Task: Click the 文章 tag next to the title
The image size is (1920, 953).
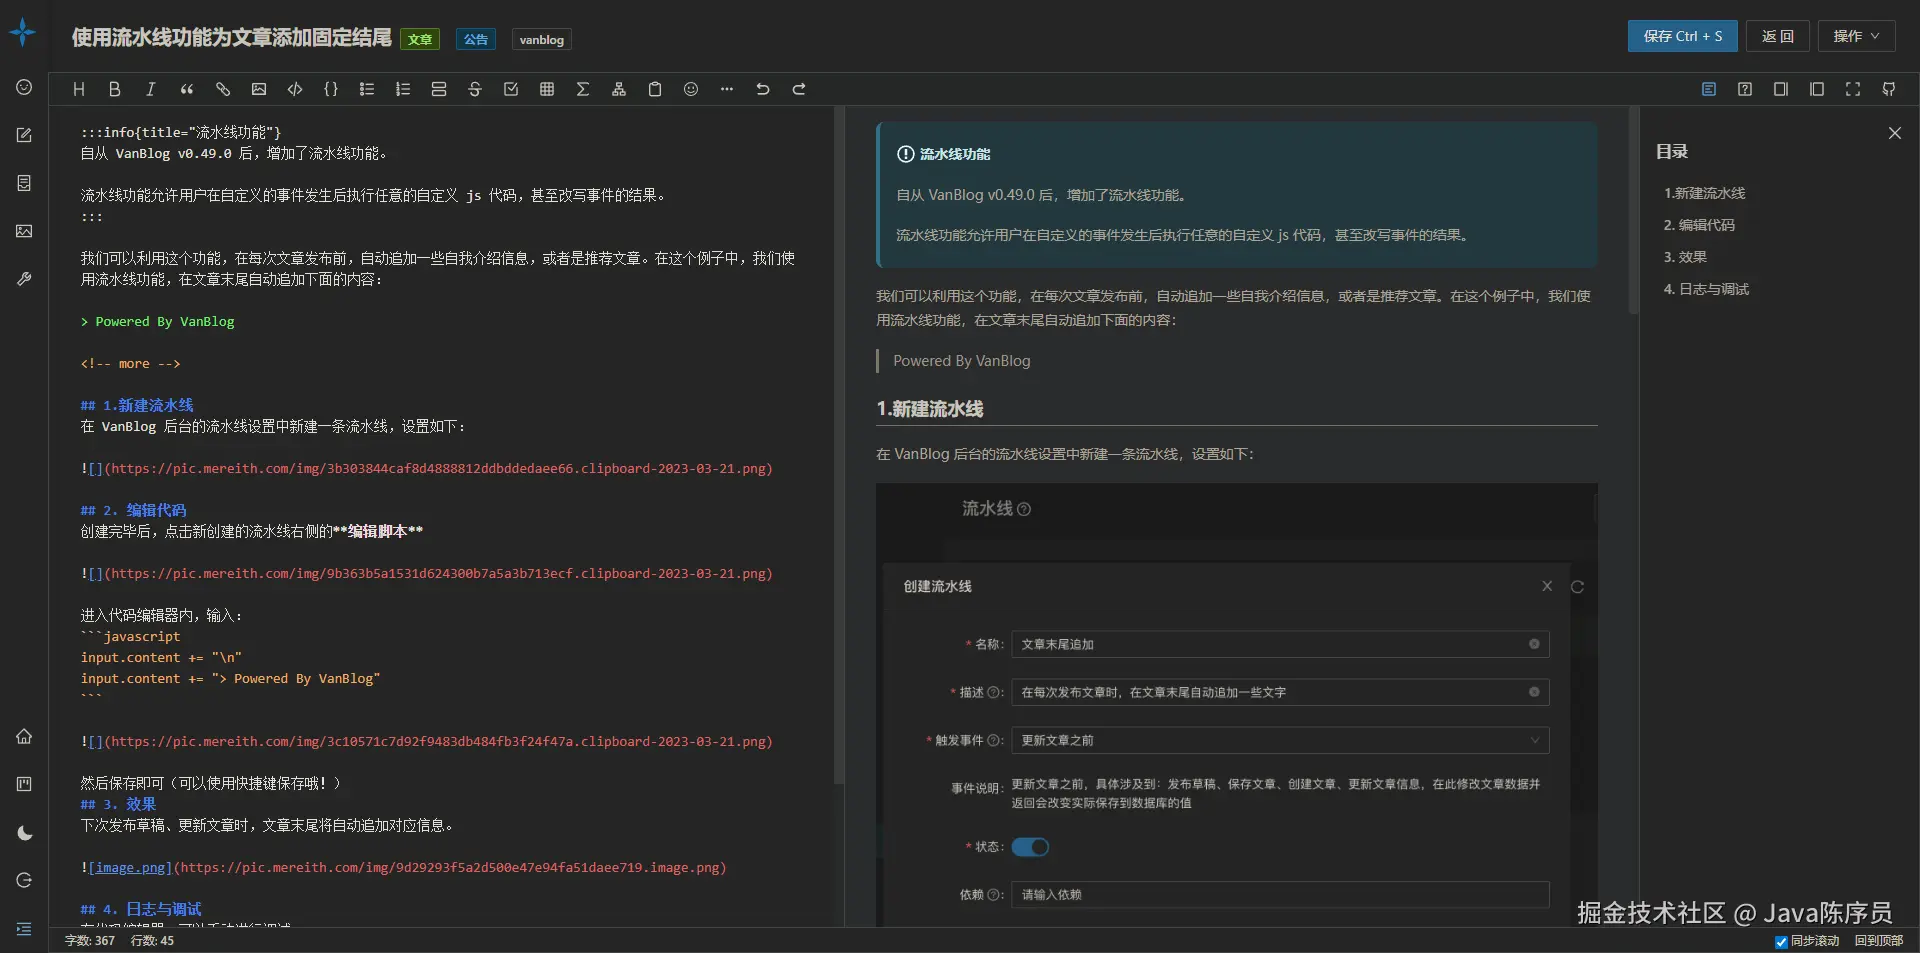Action: click(x=420, y=39)
